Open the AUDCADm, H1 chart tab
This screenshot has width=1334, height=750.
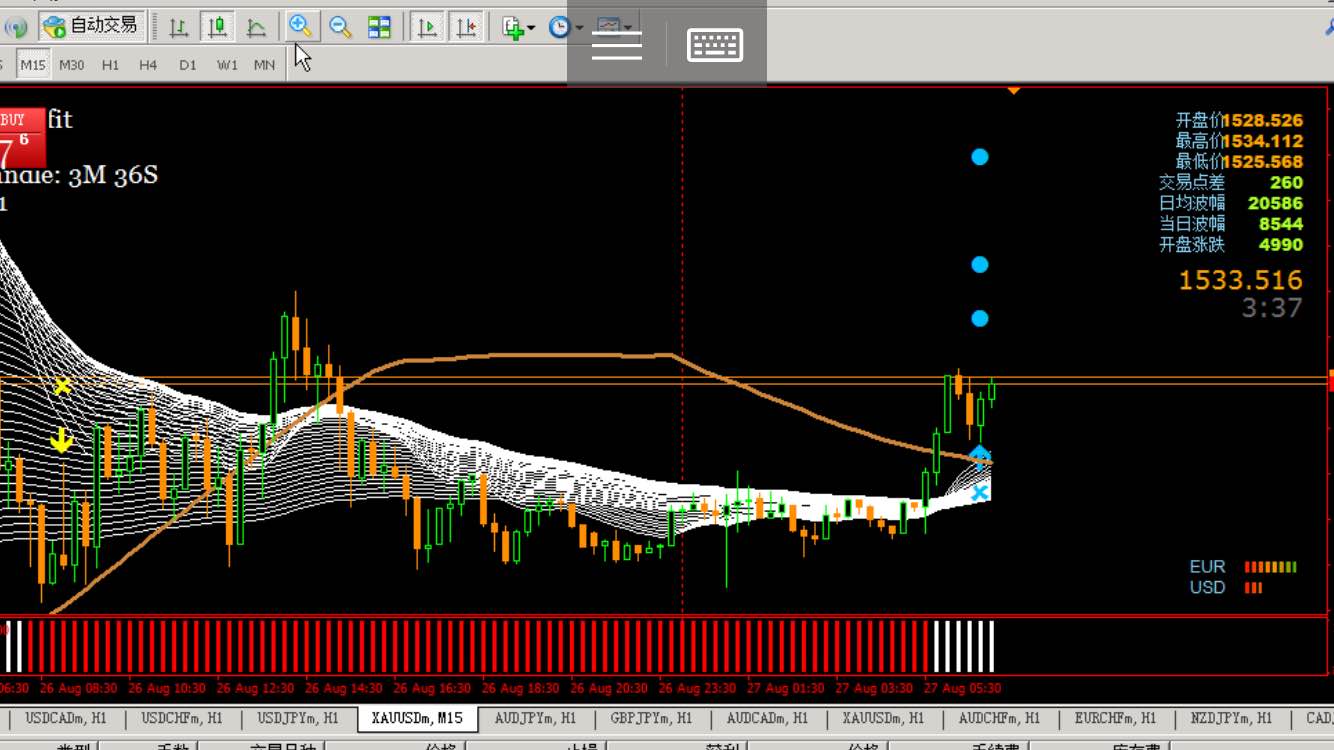[769, 718]
